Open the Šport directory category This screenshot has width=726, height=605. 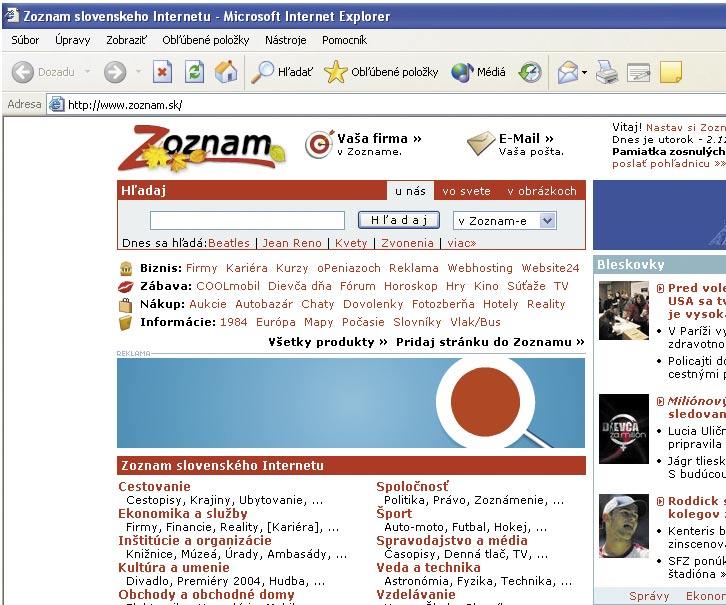pos(394,513)
